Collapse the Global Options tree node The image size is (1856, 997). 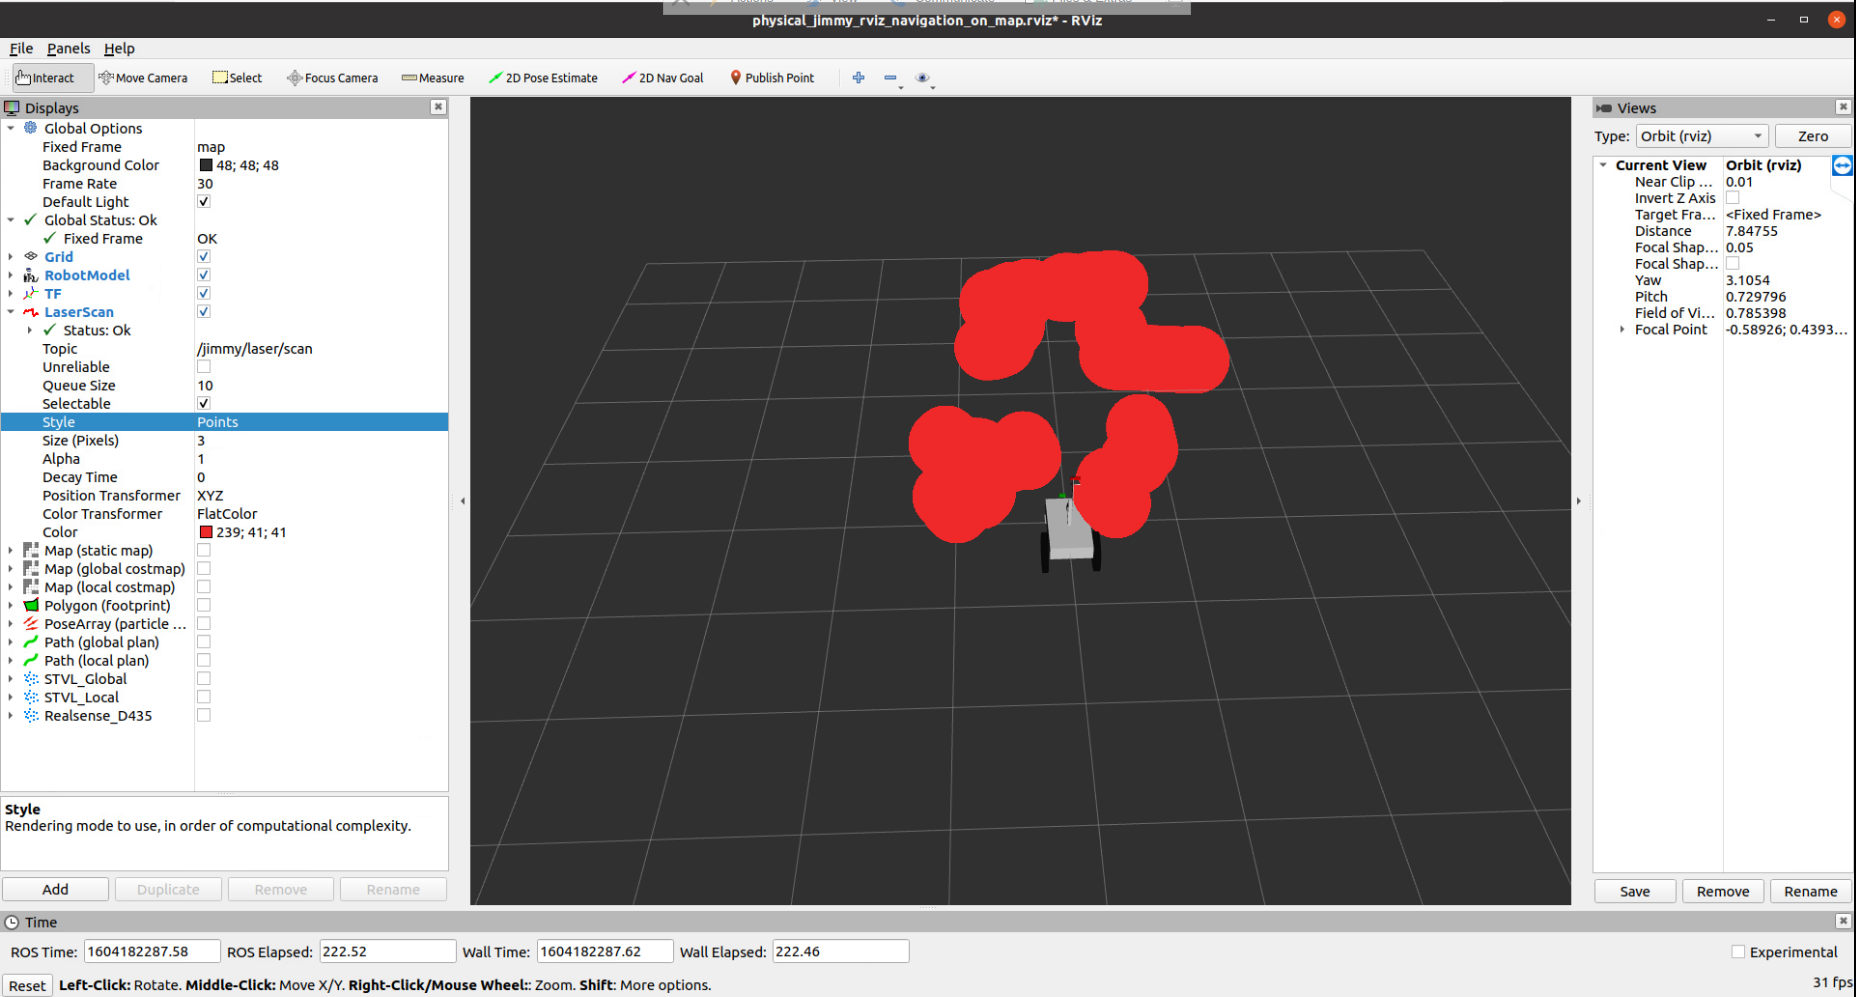tap(11, 128)
